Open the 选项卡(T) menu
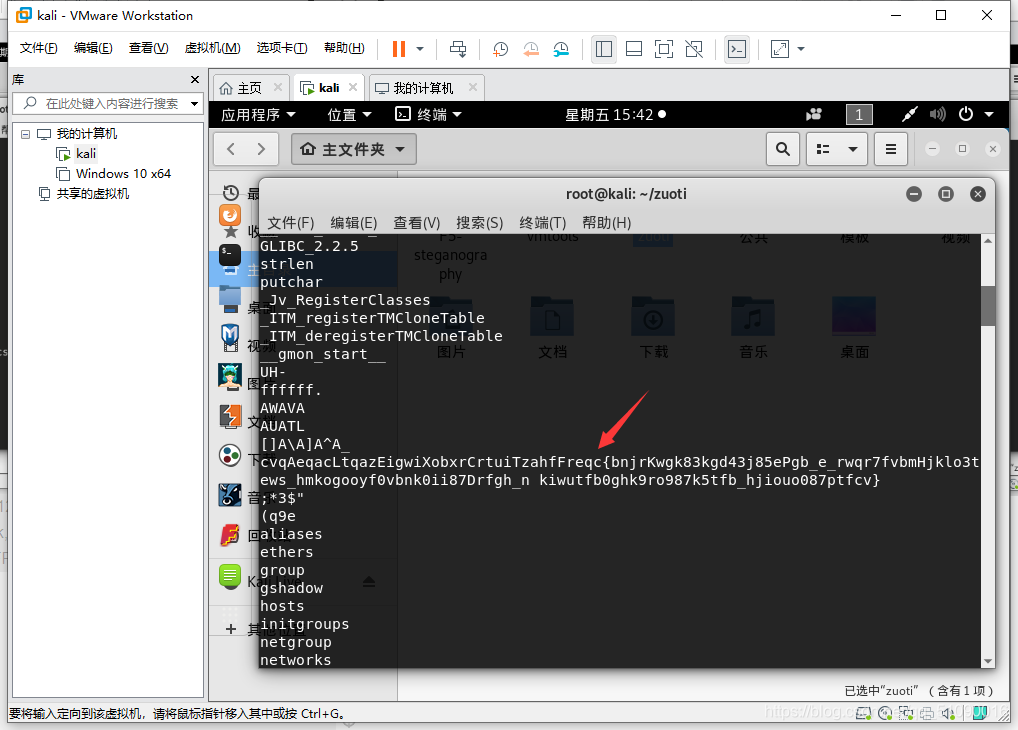1018x730 pixels. 282,48
